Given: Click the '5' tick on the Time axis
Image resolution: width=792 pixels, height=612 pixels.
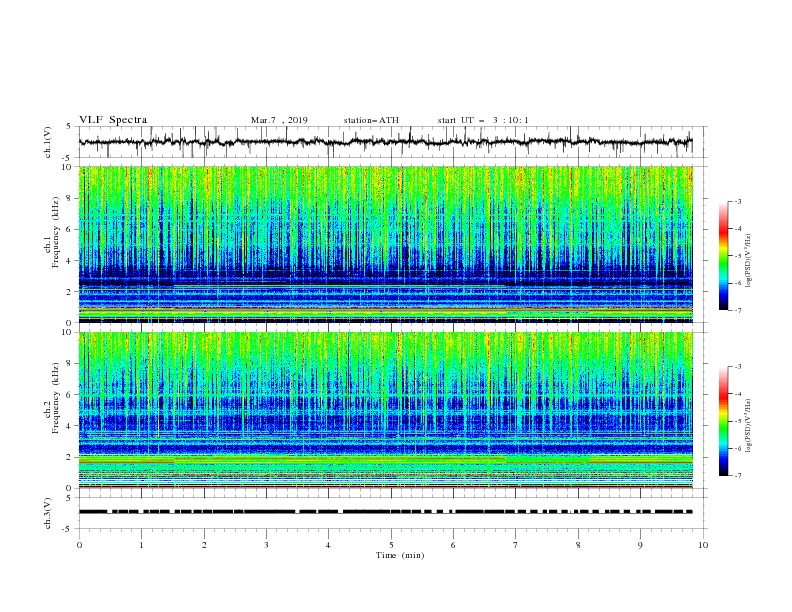Looking at the screenshot, I should tap(391, 545).
